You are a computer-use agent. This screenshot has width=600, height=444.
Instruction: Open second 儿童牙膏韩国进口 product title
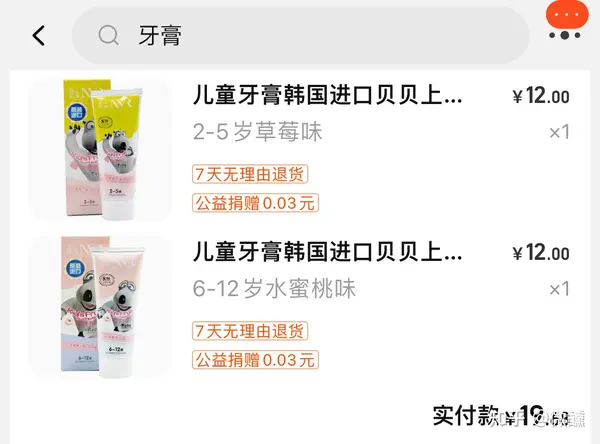[328, 252]
